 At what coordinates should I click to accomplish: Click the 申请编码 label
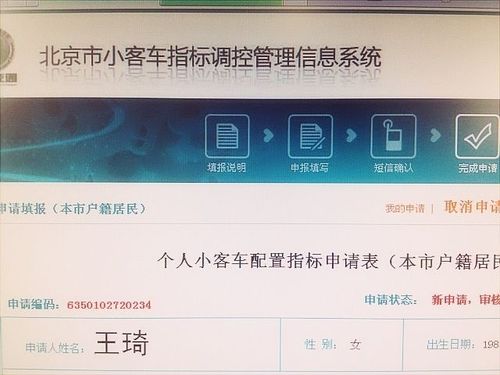click(33, 304)
